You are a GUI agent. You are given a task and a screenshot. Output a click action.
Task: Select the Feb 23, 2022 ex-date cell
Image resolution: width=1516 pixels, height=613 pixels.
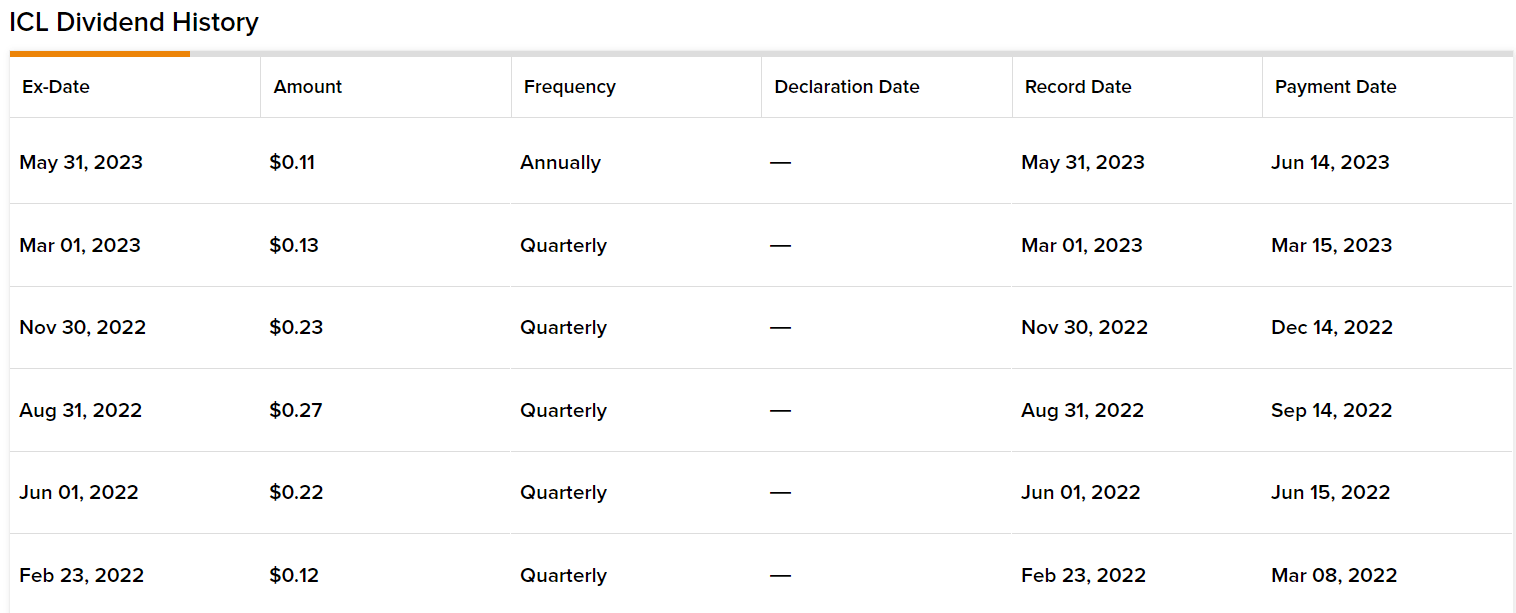tap(82, 575)
